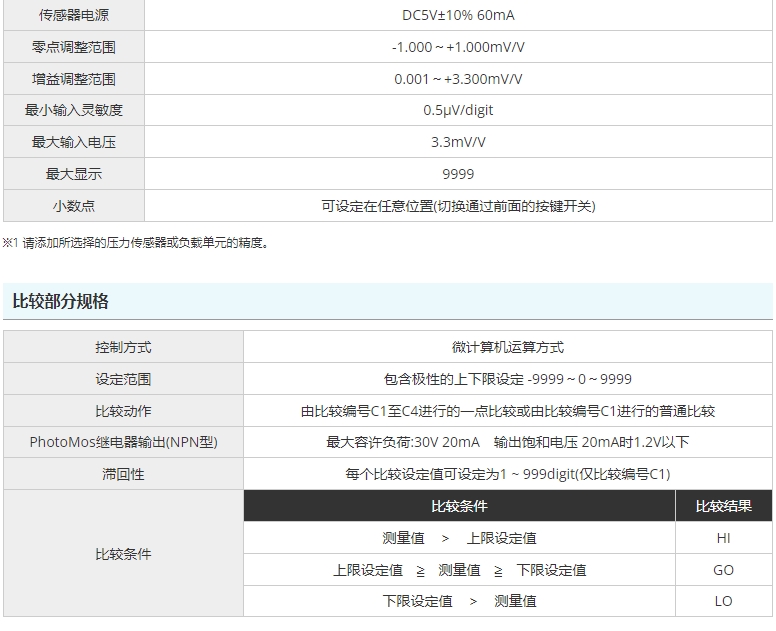Click the '零点调整范围' row label
776x631 pixels.
[x=74, y=47]
